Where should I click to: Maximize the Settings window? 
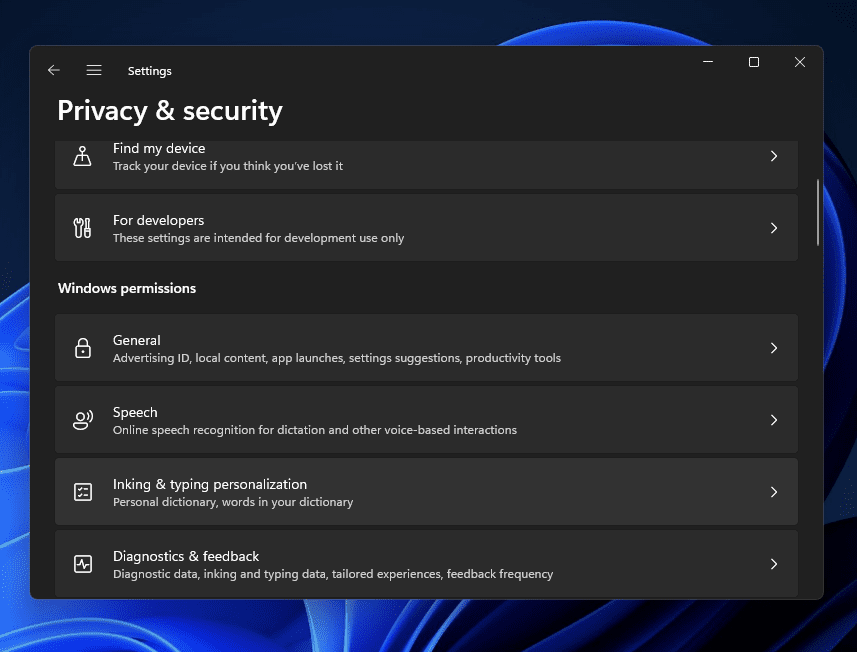tap(754, 62)
